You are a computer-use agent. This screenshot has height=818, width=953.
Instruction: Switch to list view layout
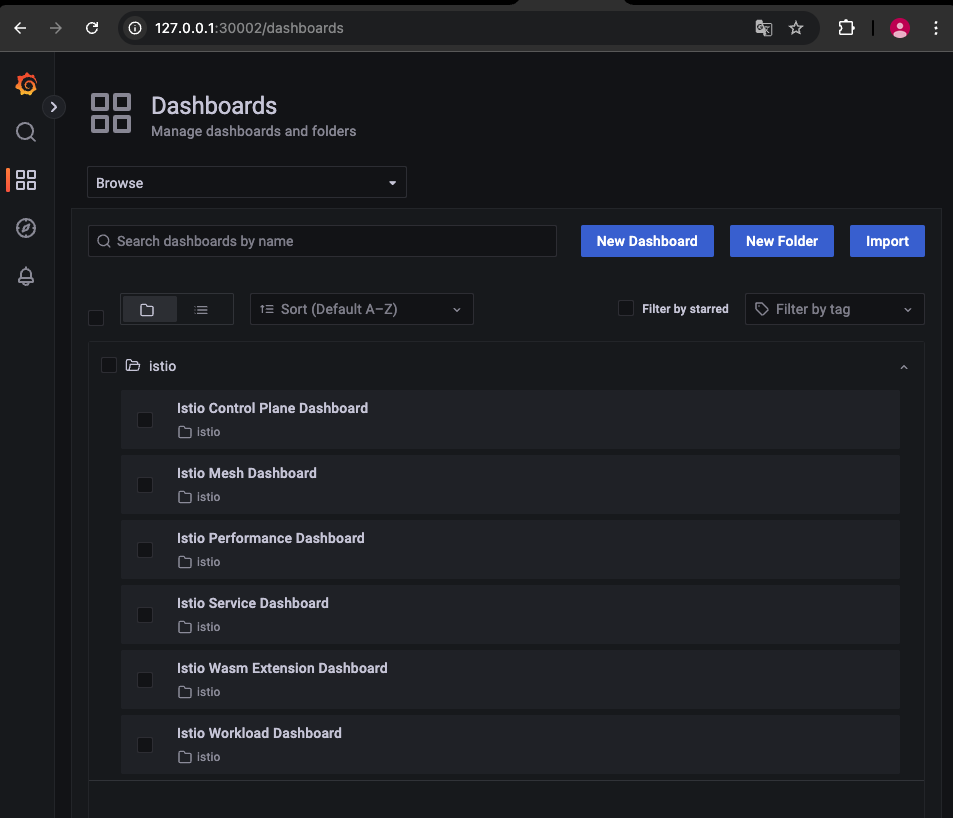[201, 310]
